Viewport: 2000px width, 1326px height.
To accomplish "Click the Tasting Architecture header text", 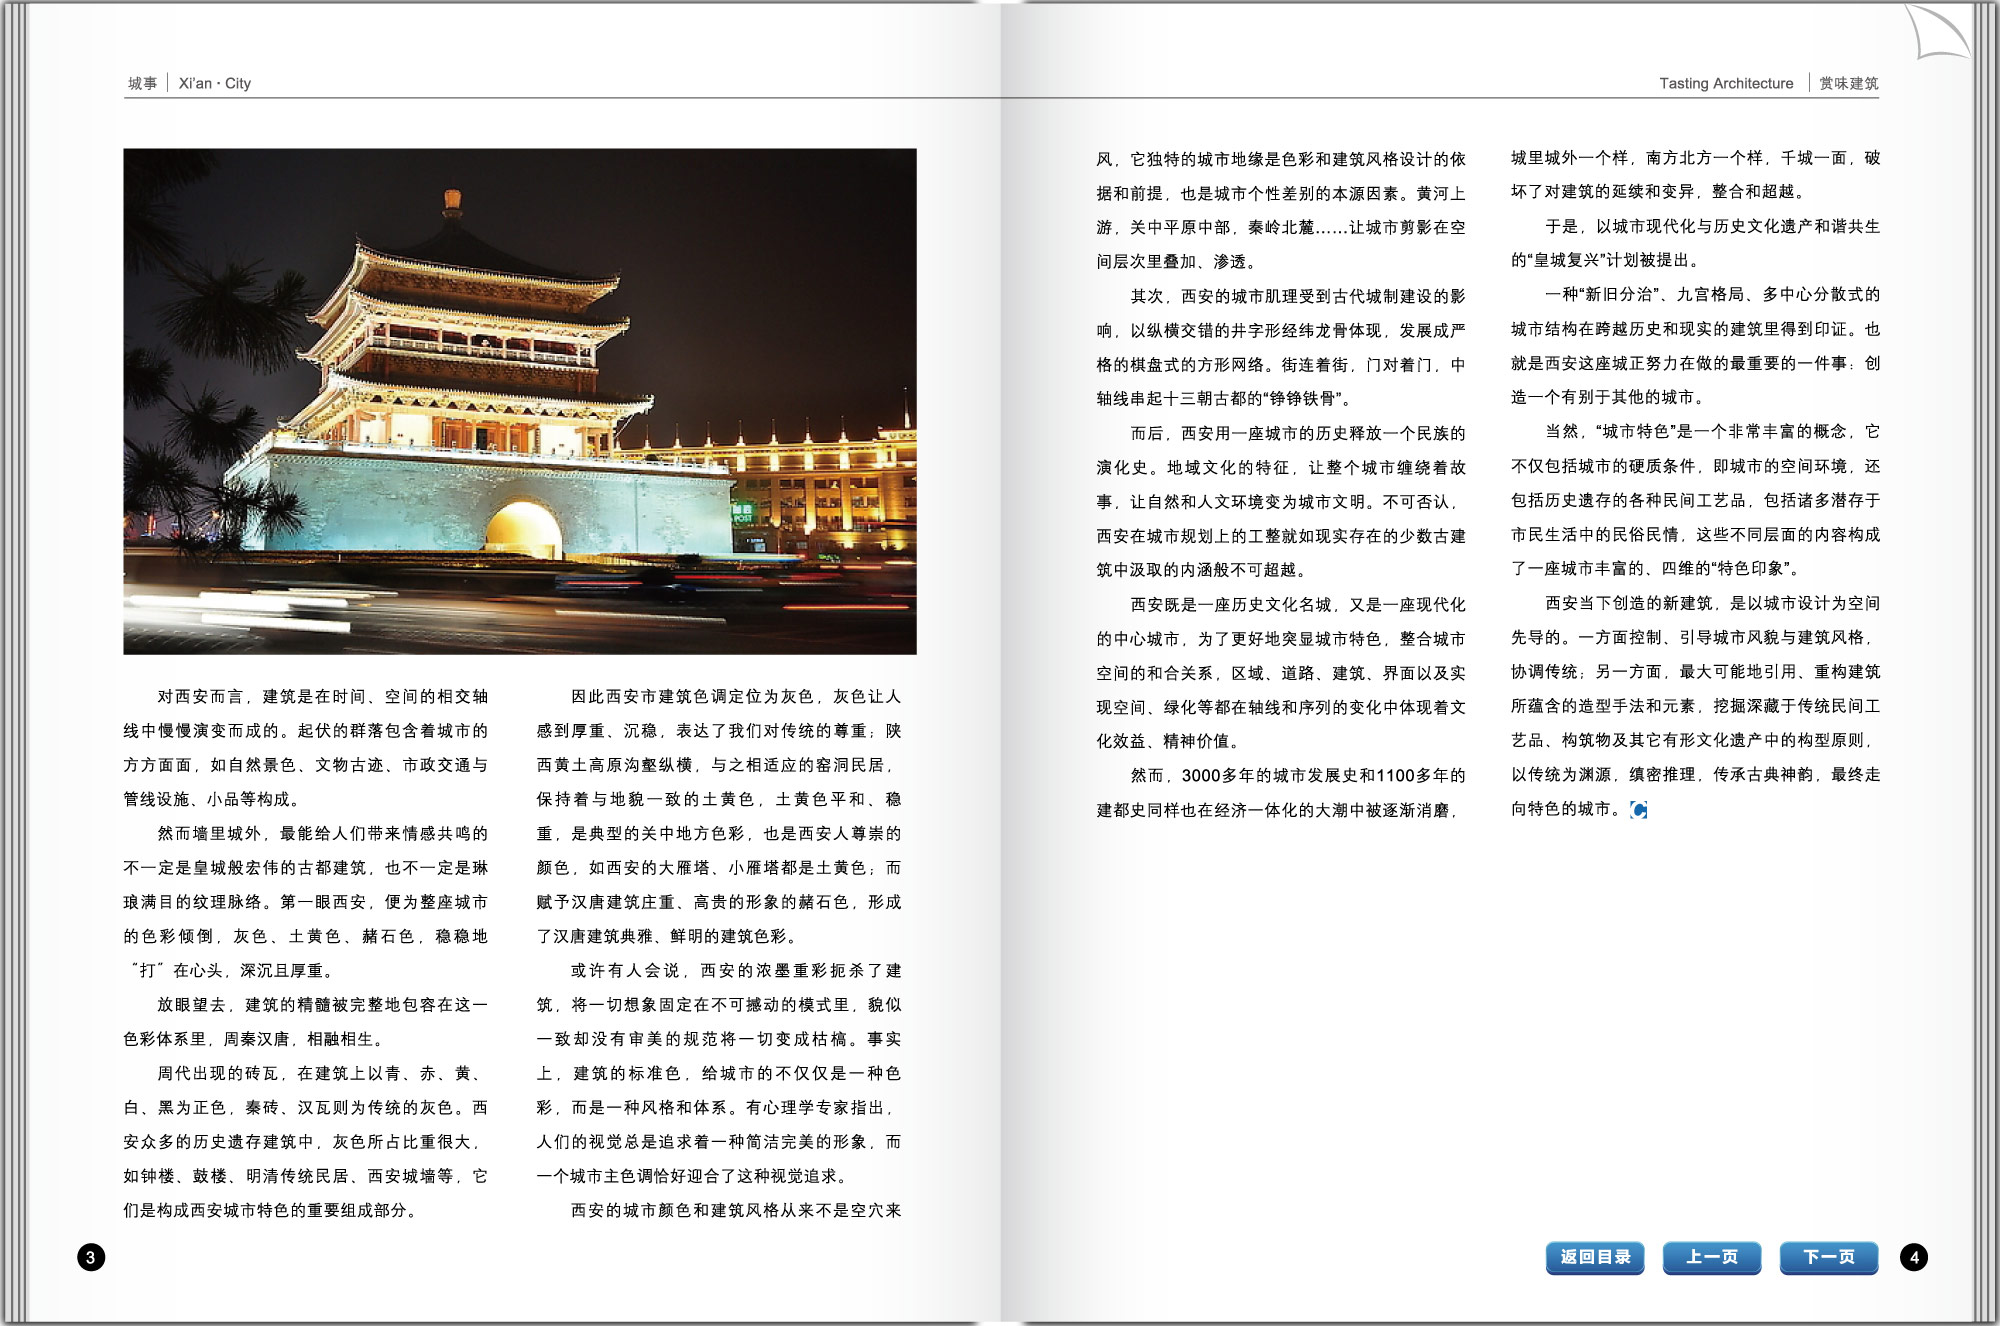I will (x=1726, y=83).
